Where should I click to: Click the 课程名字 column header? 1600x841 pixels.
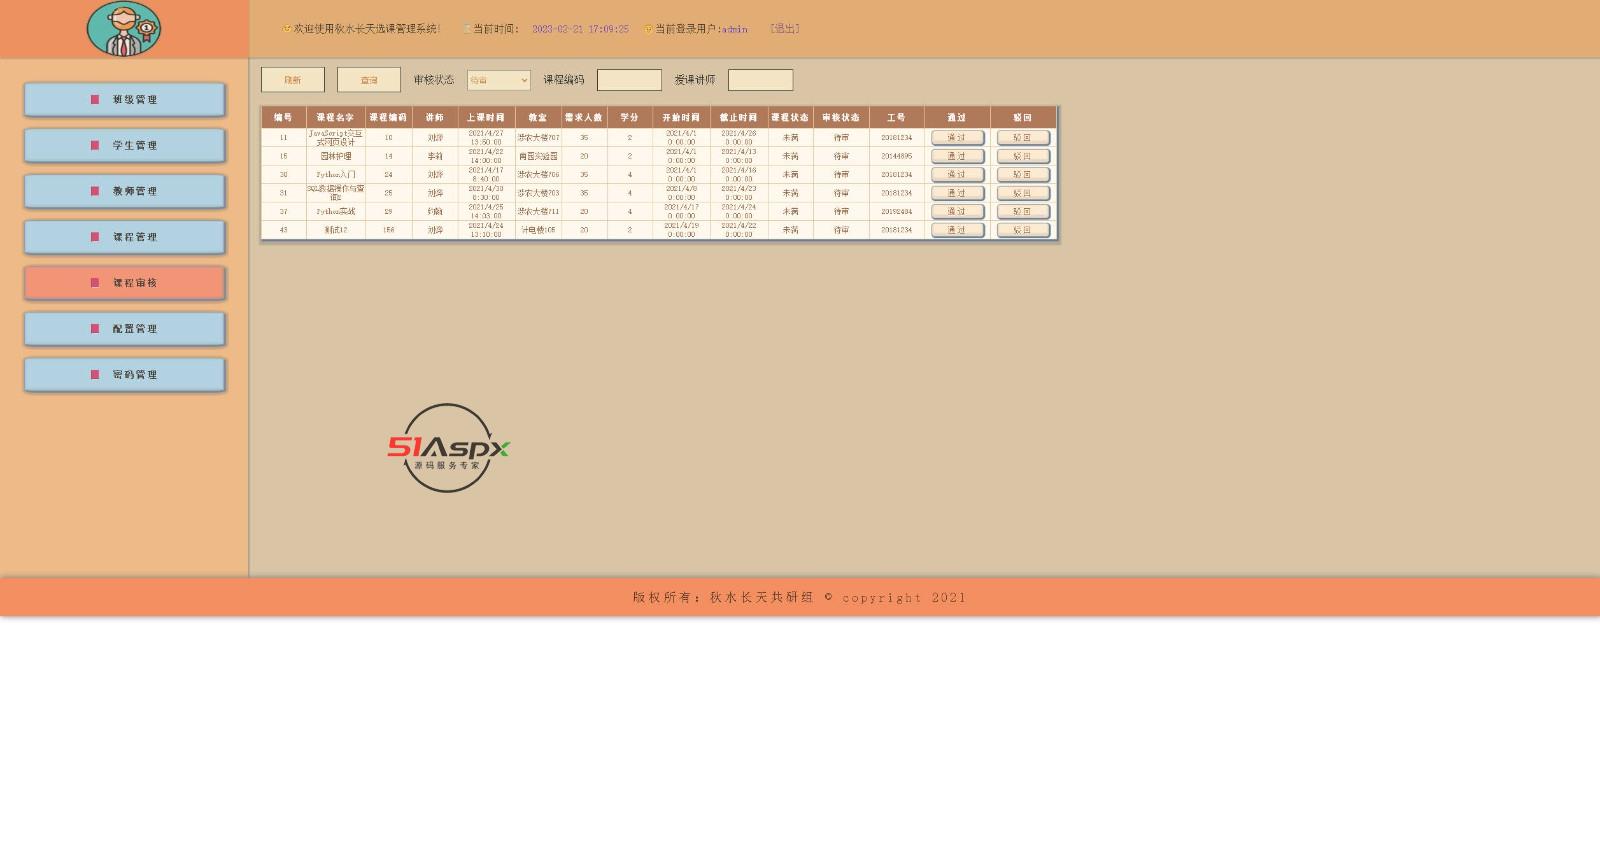336,118
